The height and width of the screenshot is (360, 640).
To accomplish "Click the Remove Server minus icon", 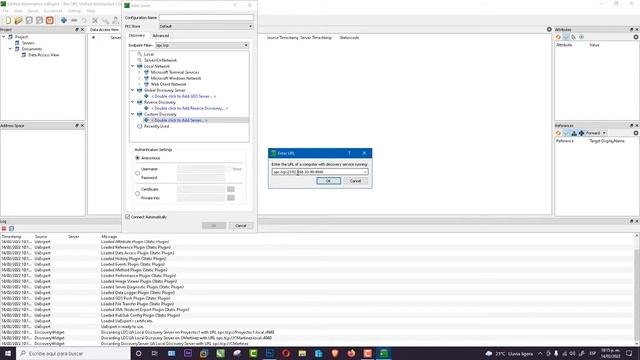I will coord(74,20).
